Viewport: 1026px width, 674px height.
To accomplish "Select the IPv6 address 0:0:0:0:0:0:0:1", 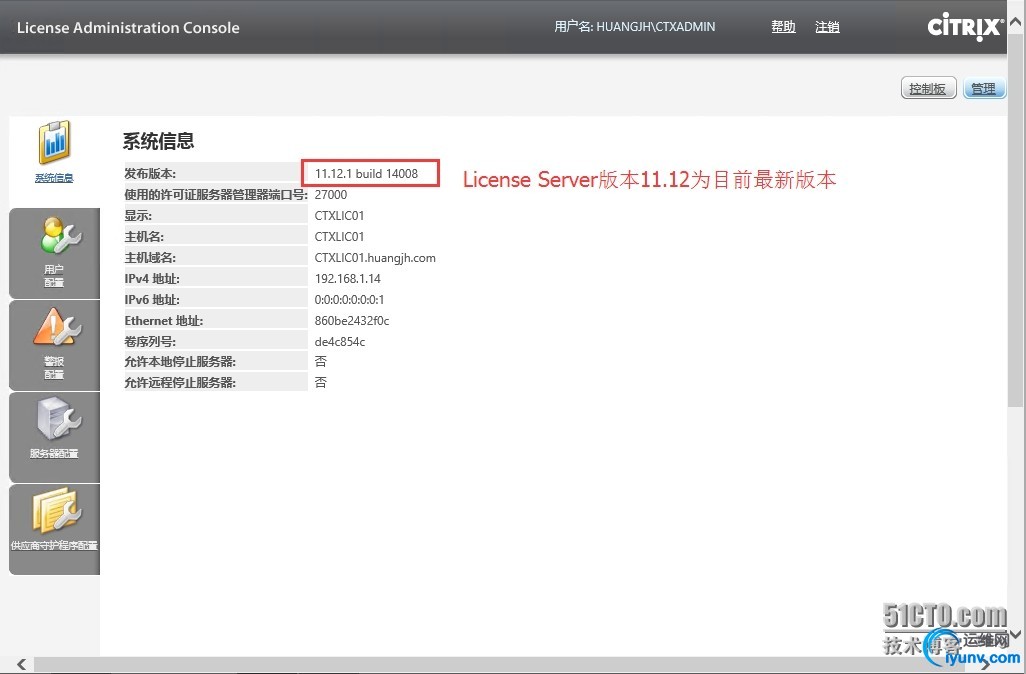I will pyautogui.click(x=349, y=300).
